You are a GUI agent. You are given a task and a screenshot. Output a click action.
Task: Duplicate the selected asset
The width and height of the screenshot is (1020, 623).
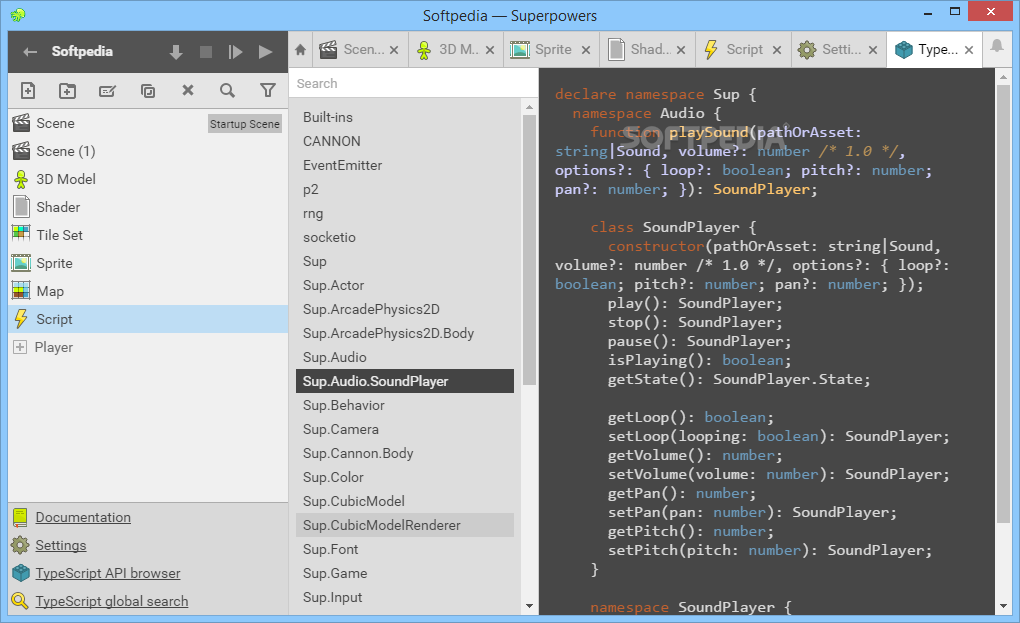pos(148,90)
